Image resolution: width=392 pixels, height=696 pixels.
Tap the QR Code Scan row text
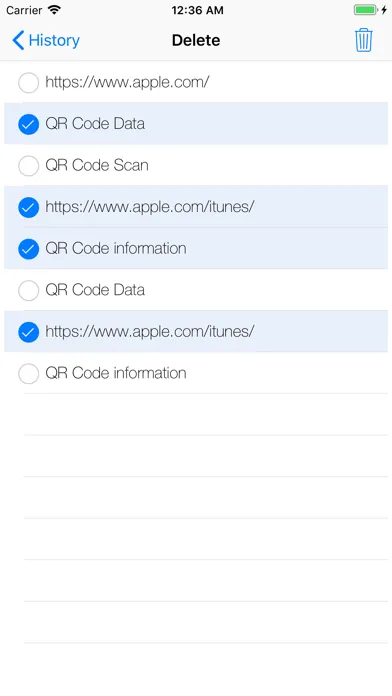coord(97,165)
